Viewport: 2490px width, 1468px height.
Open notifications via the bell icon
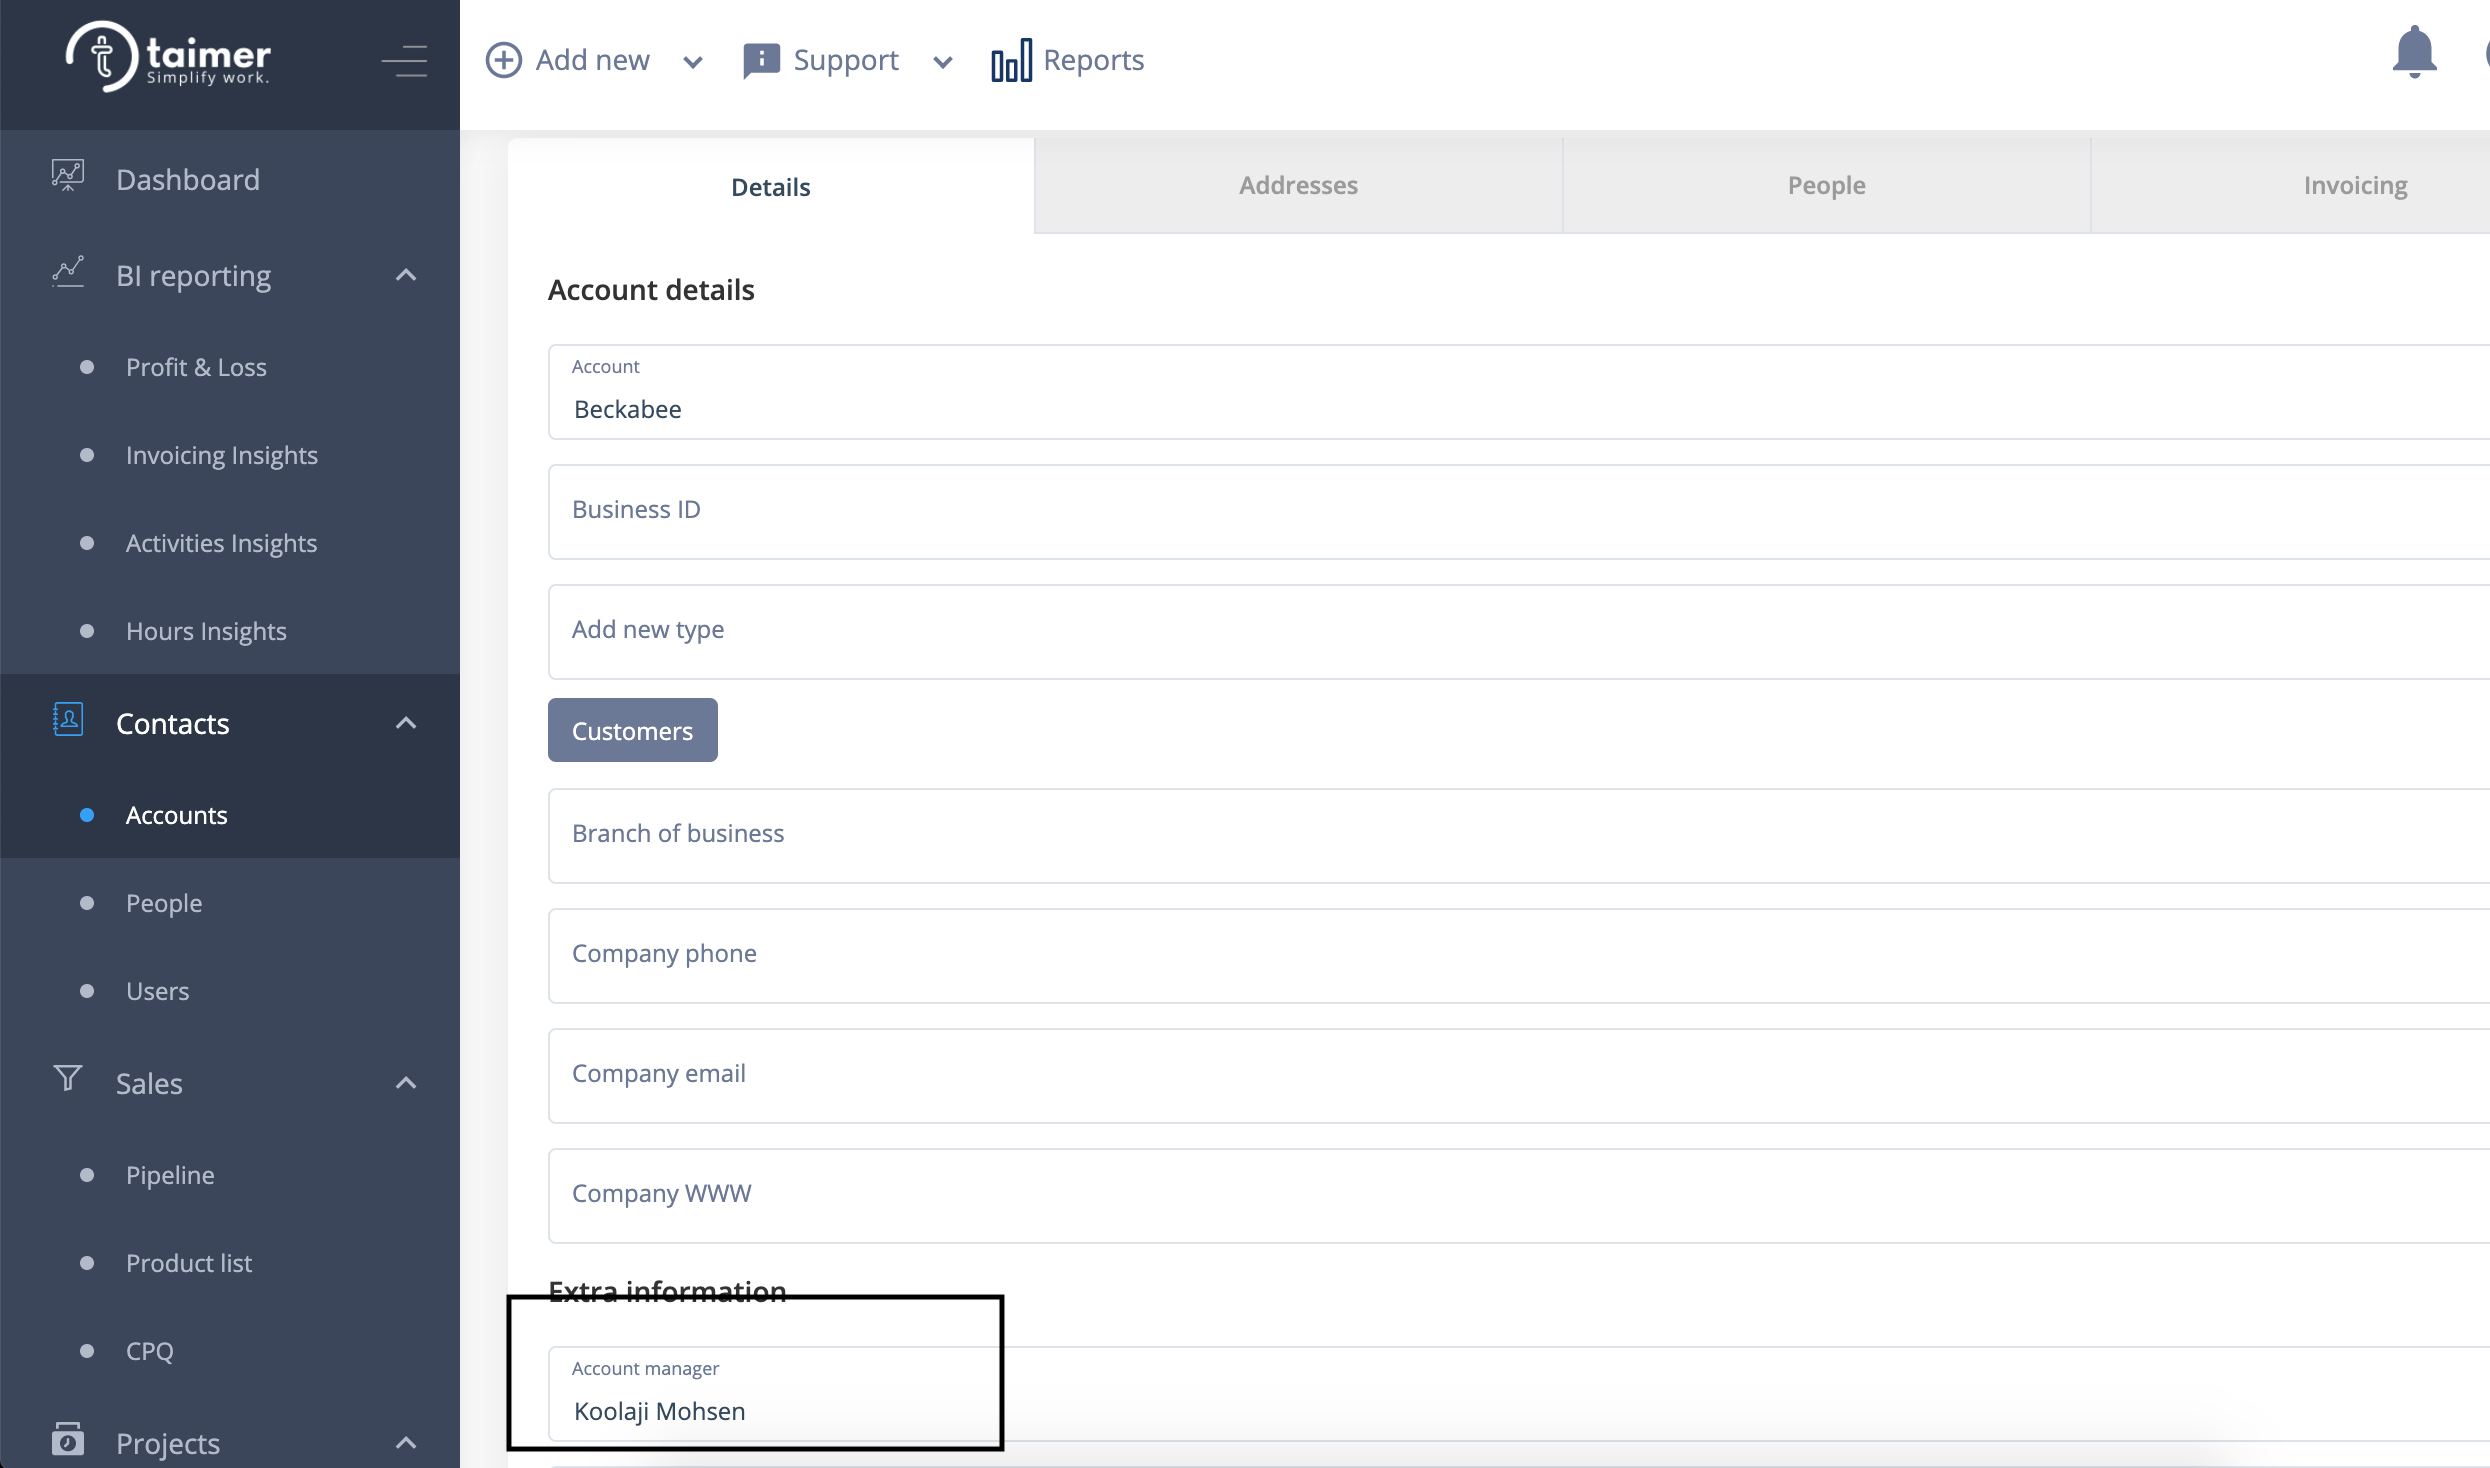[x=2414, y=52]
